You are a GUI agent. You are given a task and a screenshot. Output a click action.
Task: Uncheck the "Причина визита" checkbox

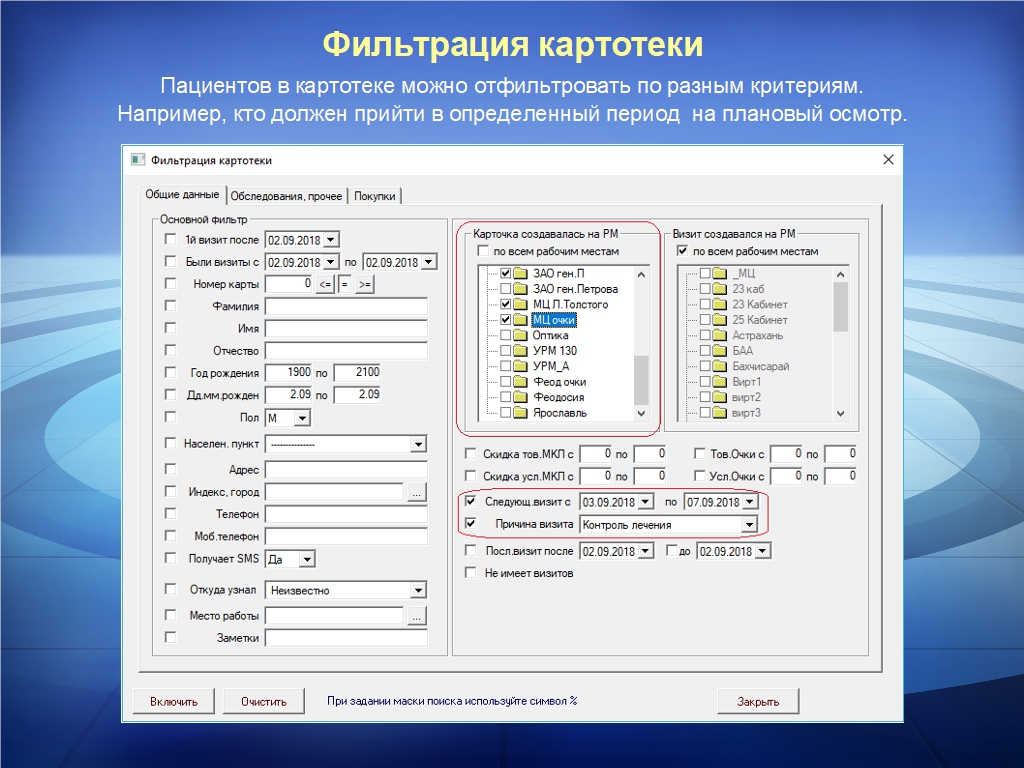[471, 524]
